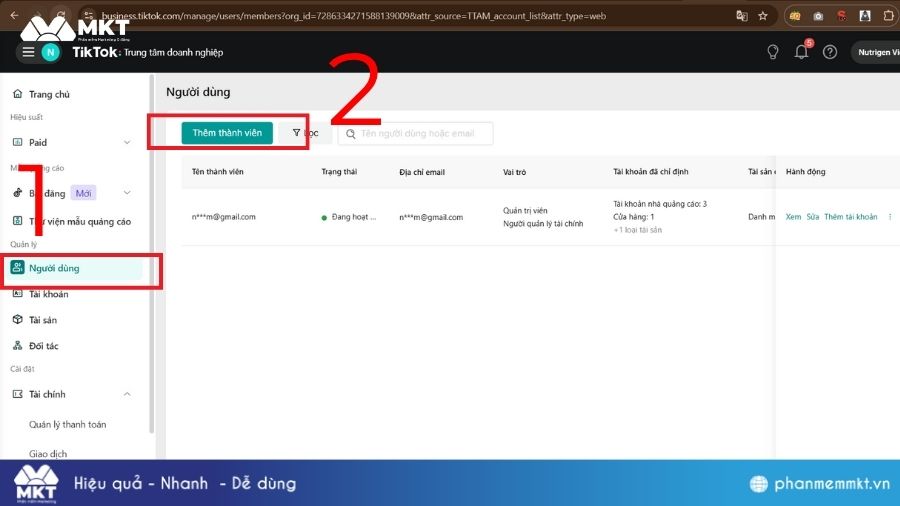Viewport: 900px width, 506px height.
Task: Click the camera screenshot extension icon
Action: (818, 16)
